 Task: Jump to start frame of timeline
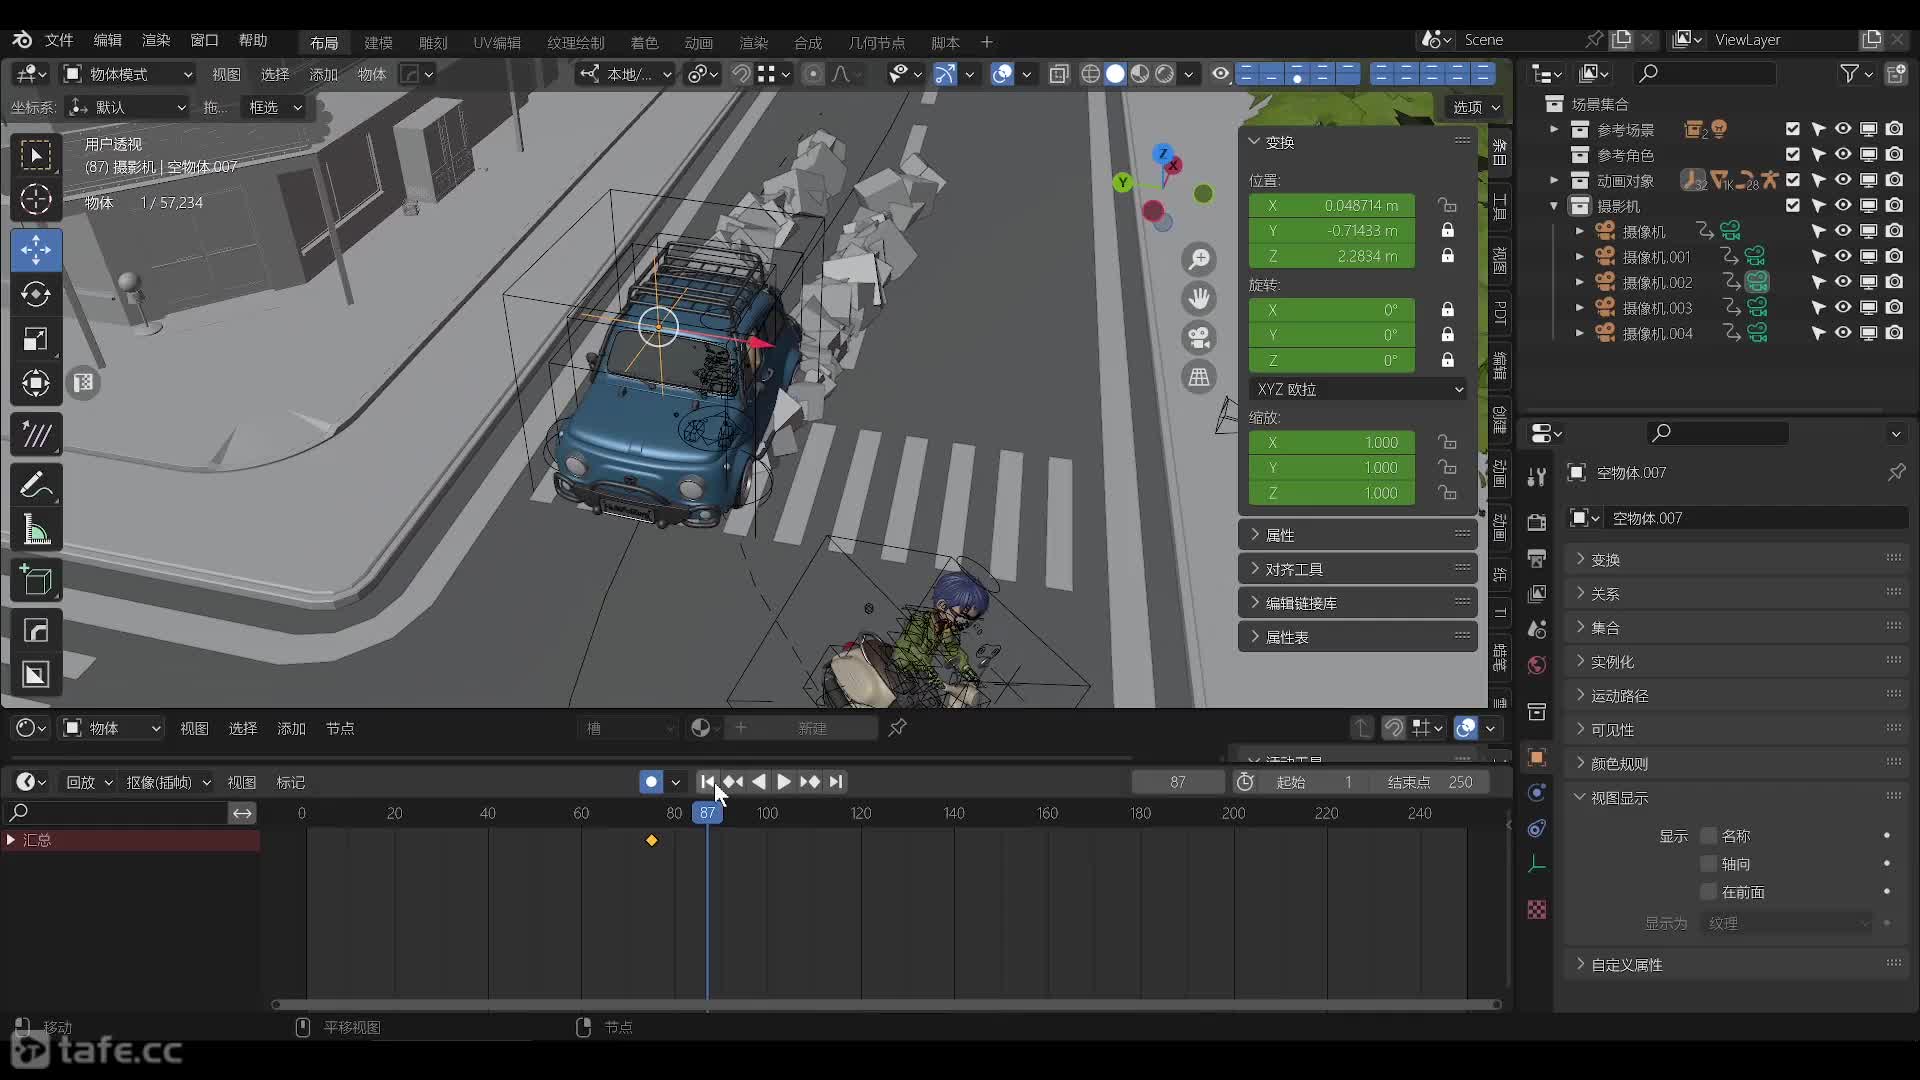[707, 782]
